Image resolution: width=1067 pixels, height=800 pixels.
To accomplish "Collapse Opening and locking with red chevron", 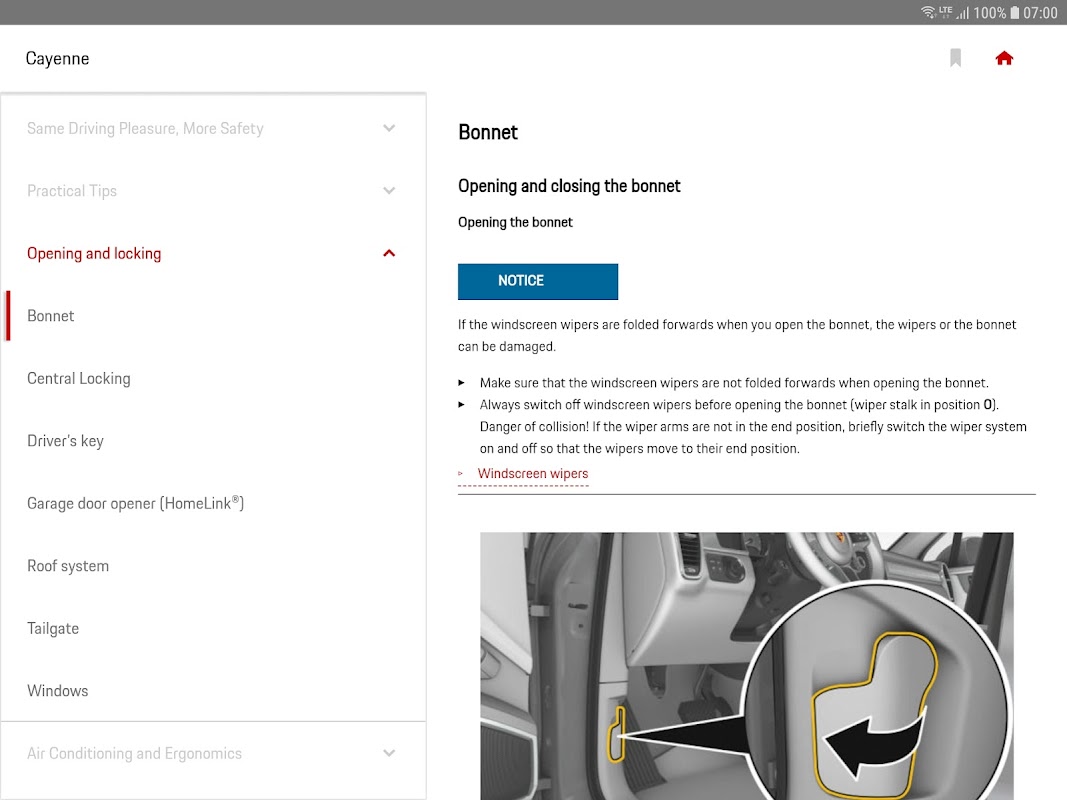I will tap(389, 253).
